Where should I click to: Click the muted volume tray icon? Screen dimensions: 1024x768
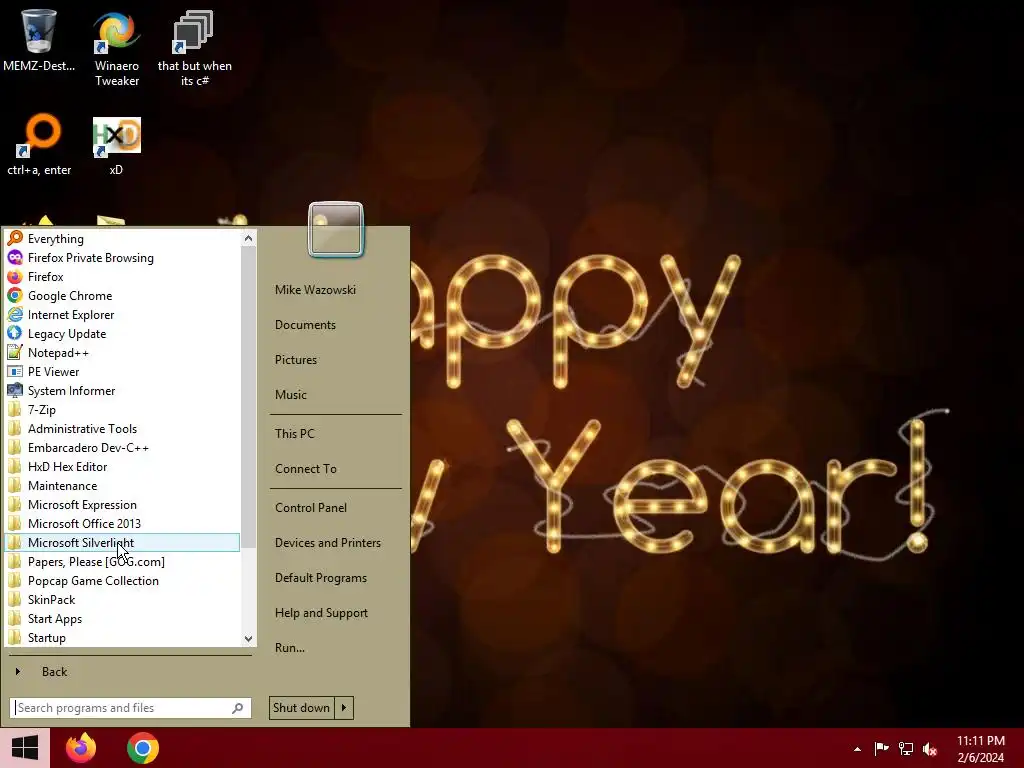(x=930, y=748)
